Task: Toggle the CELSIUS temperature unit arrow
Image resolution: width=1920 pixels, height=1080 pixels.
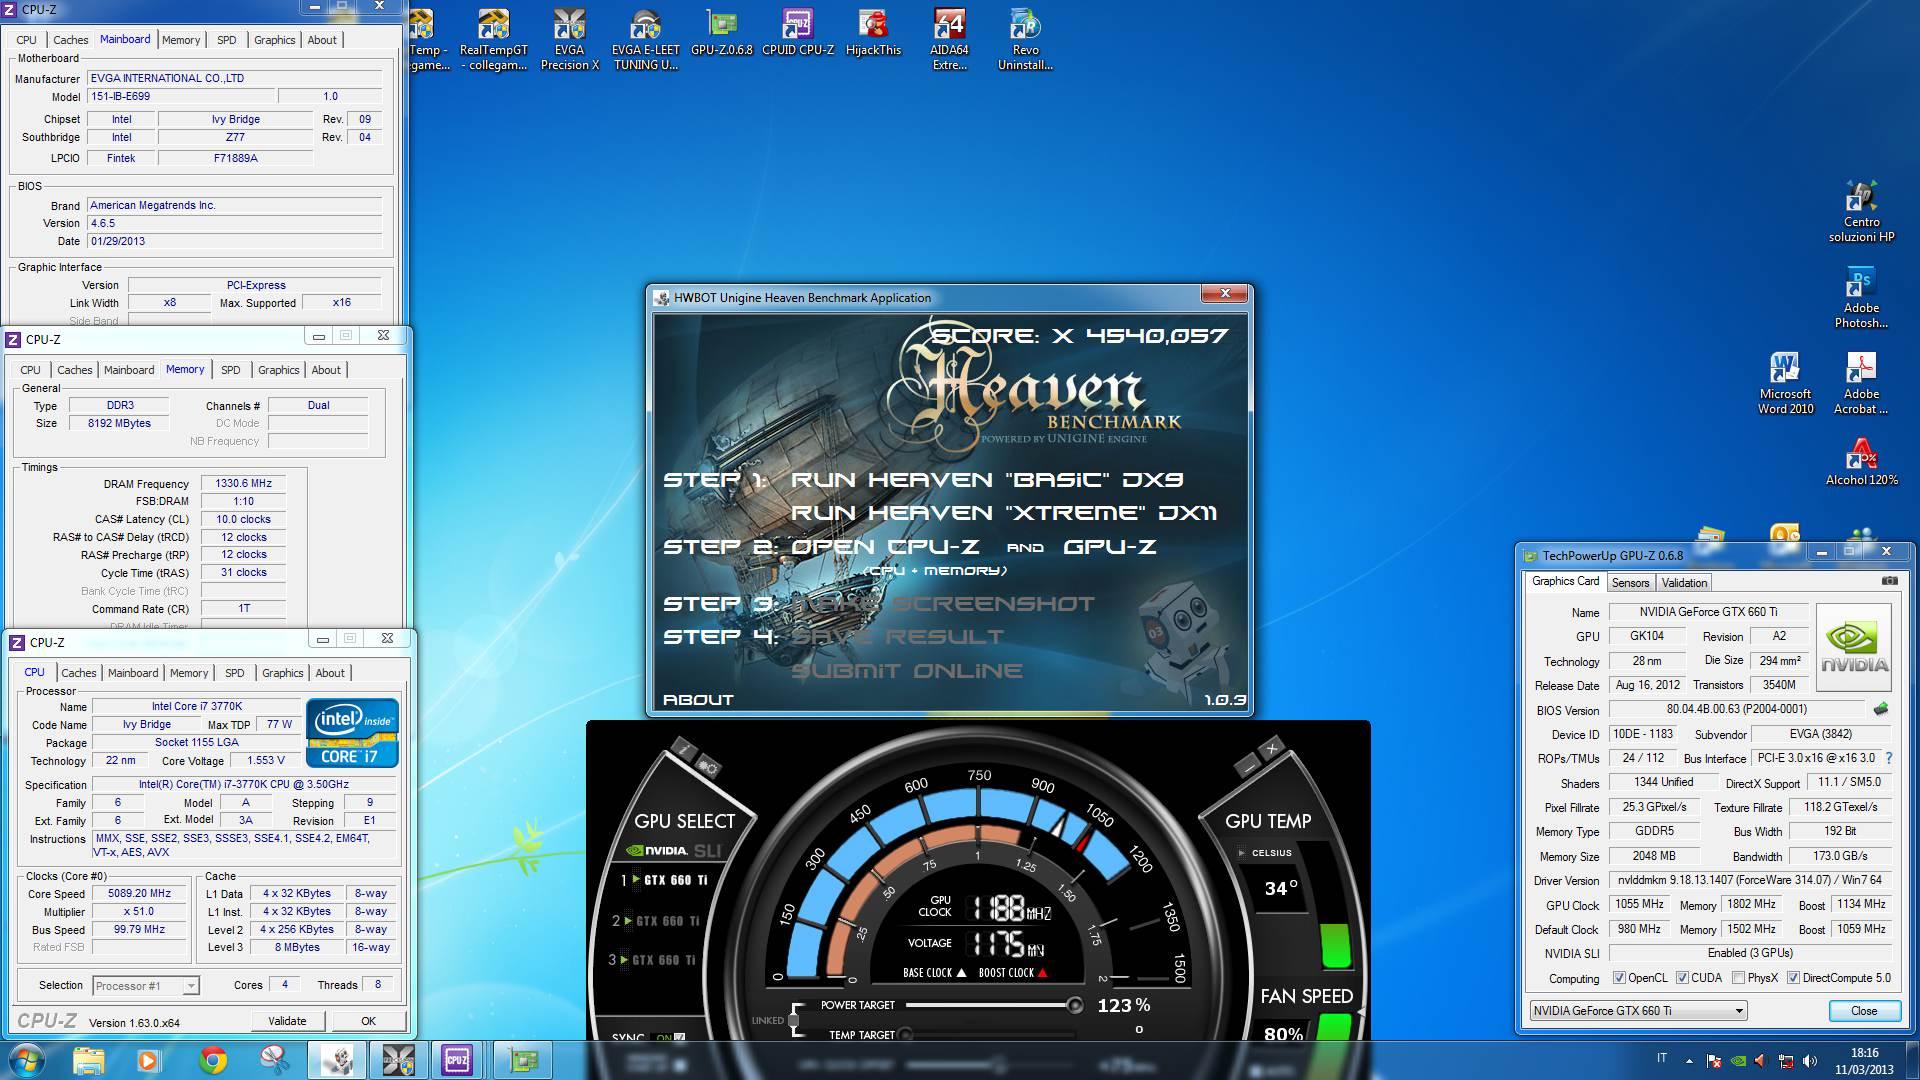Action: click(x=1242, y=853)
